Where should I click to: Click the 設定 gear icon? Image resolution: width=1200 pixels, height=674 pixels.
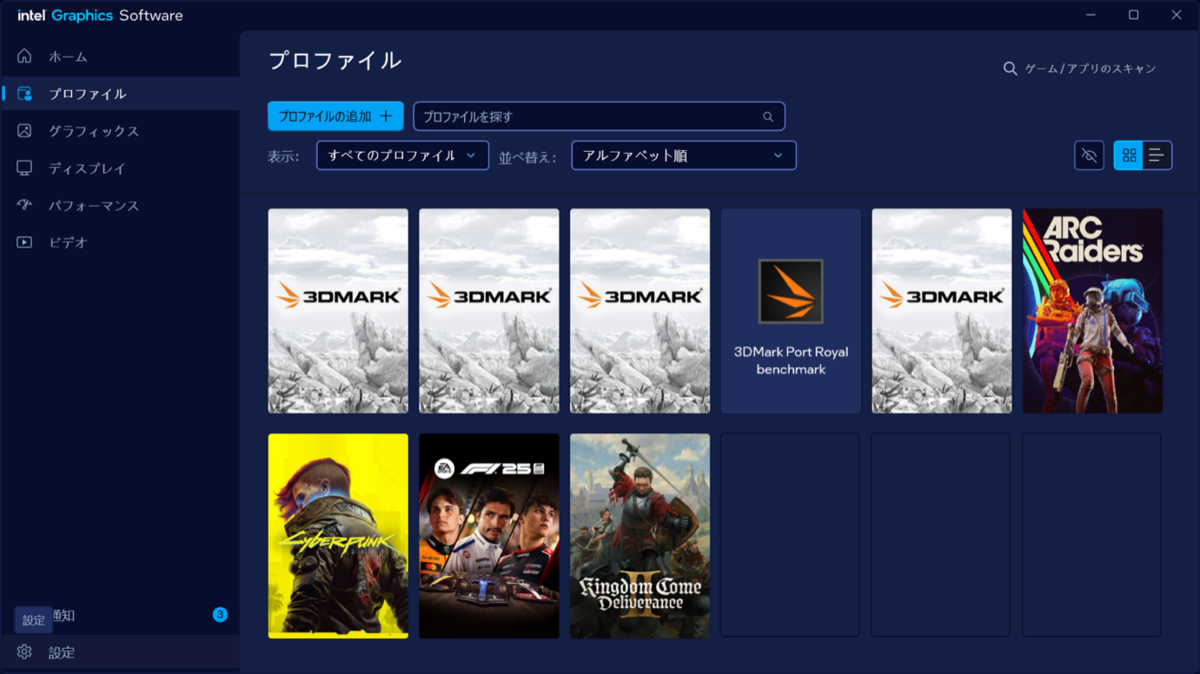point(25,652)
